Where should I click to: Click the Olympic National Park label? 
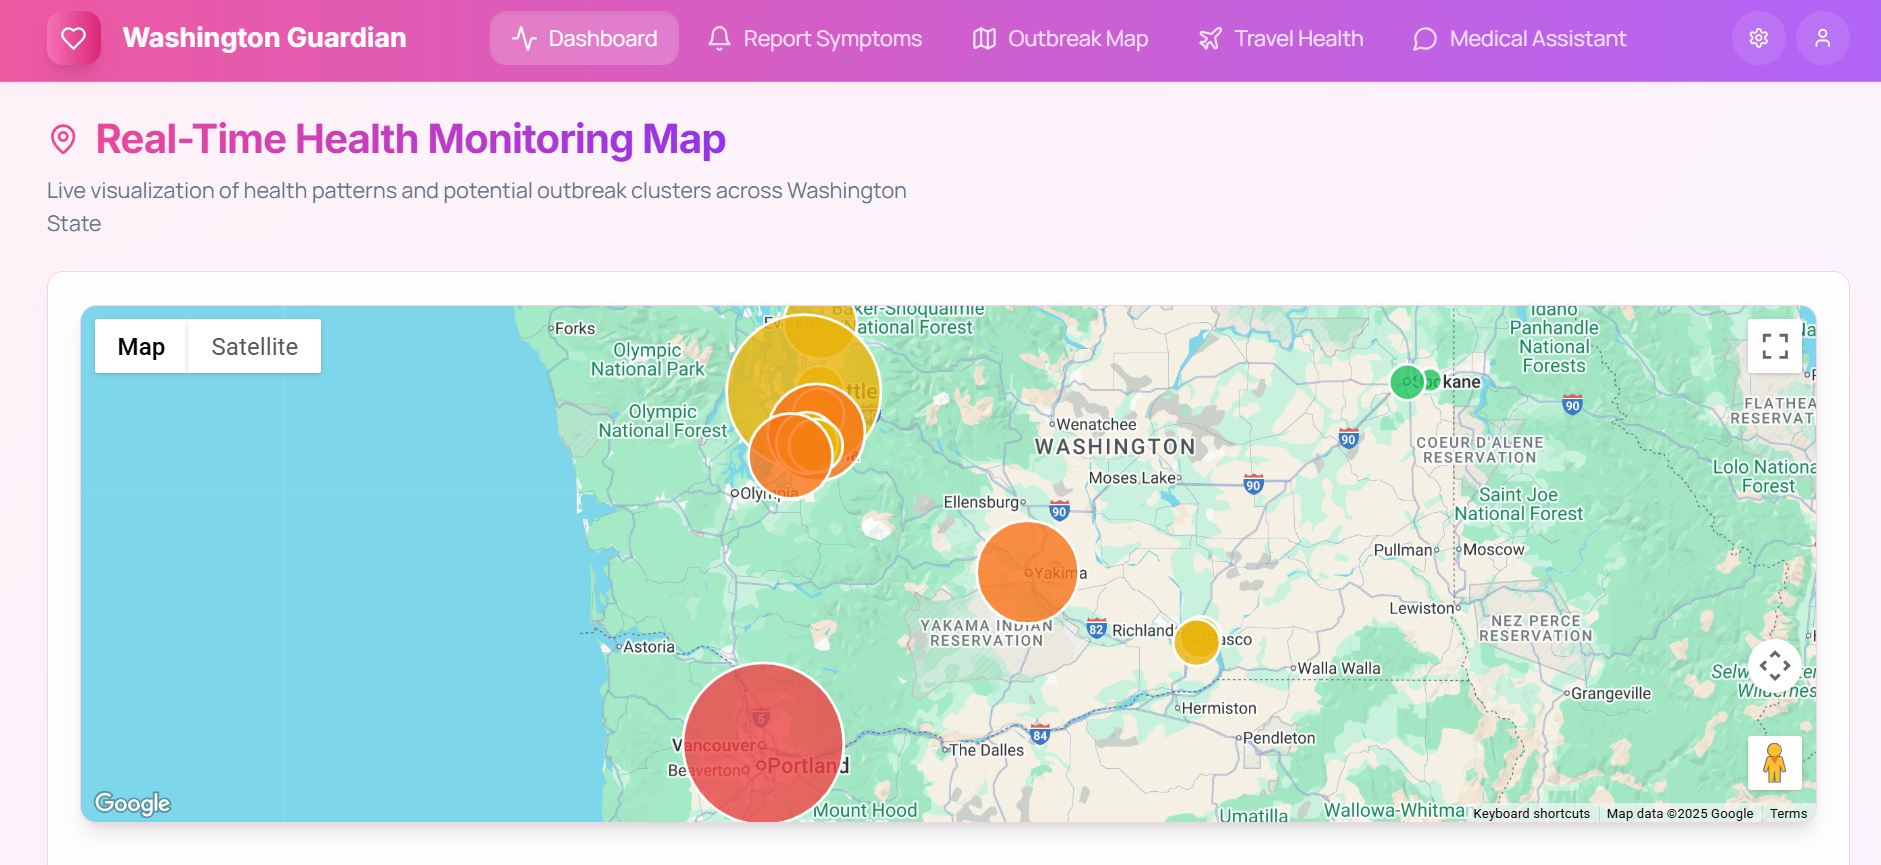pos(648,359)
